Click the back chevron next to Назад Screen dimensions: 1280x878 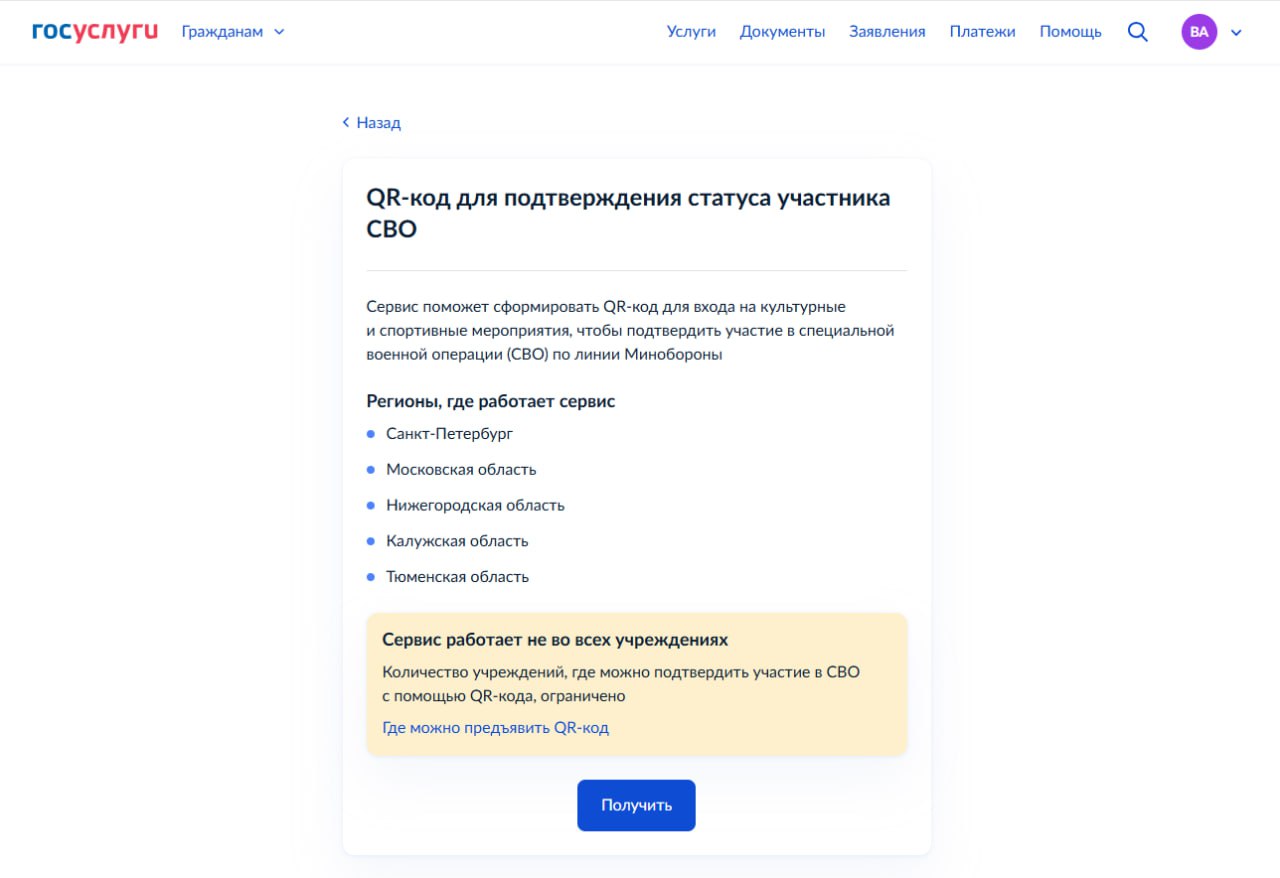(346, 121)
